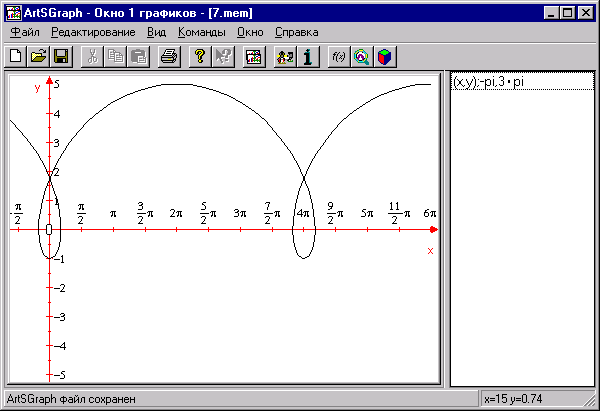Click the magnifier zoom graph icon
600x411 pixels.
[x=361, y=57]
